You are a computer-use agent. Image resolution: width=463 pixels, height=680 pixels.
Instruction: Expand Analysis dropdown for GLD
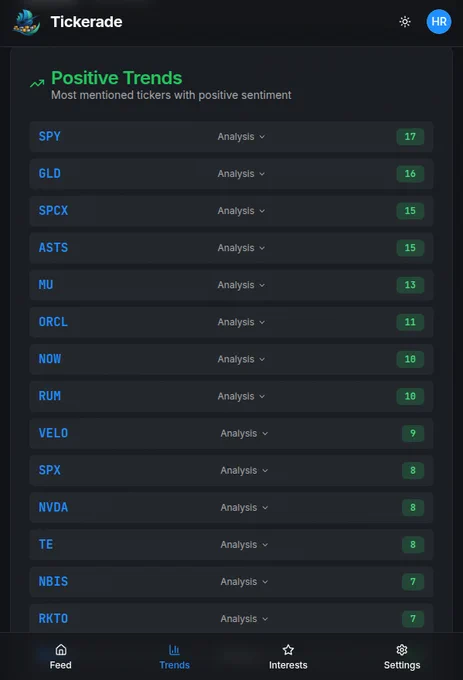point(241,173)
